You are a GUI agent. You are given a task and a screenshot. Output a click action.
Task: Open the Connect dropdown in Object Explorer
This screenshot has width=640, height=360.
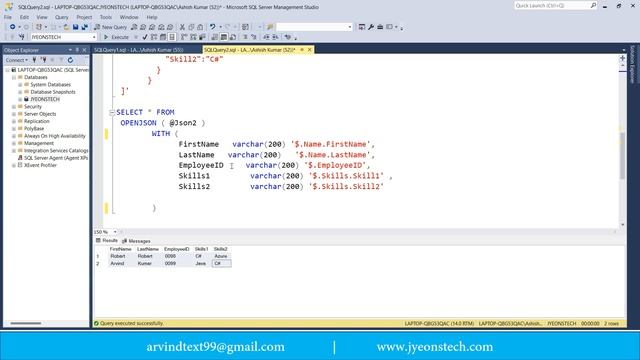coord(16,60)
